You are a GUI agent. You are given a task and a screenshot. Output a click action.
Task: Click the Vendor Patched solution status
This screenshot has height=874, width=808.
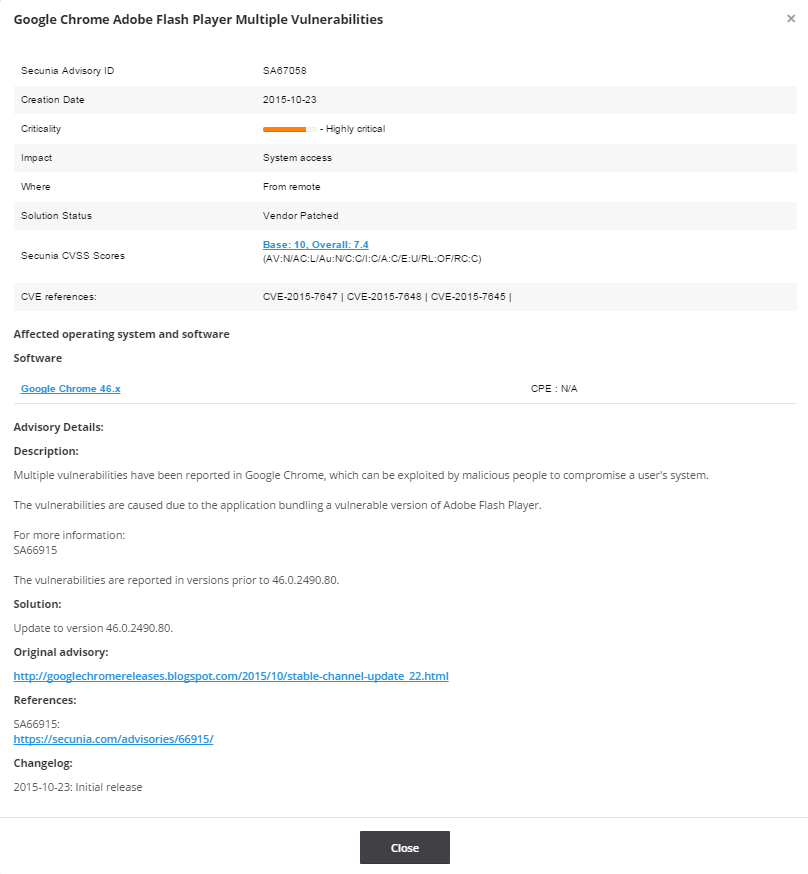pos(300,215)
